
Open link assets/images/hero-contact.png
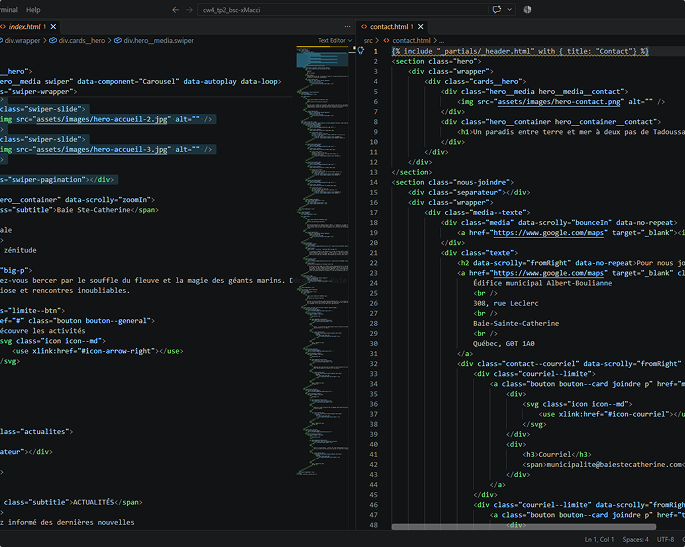(x=559, y=101)
